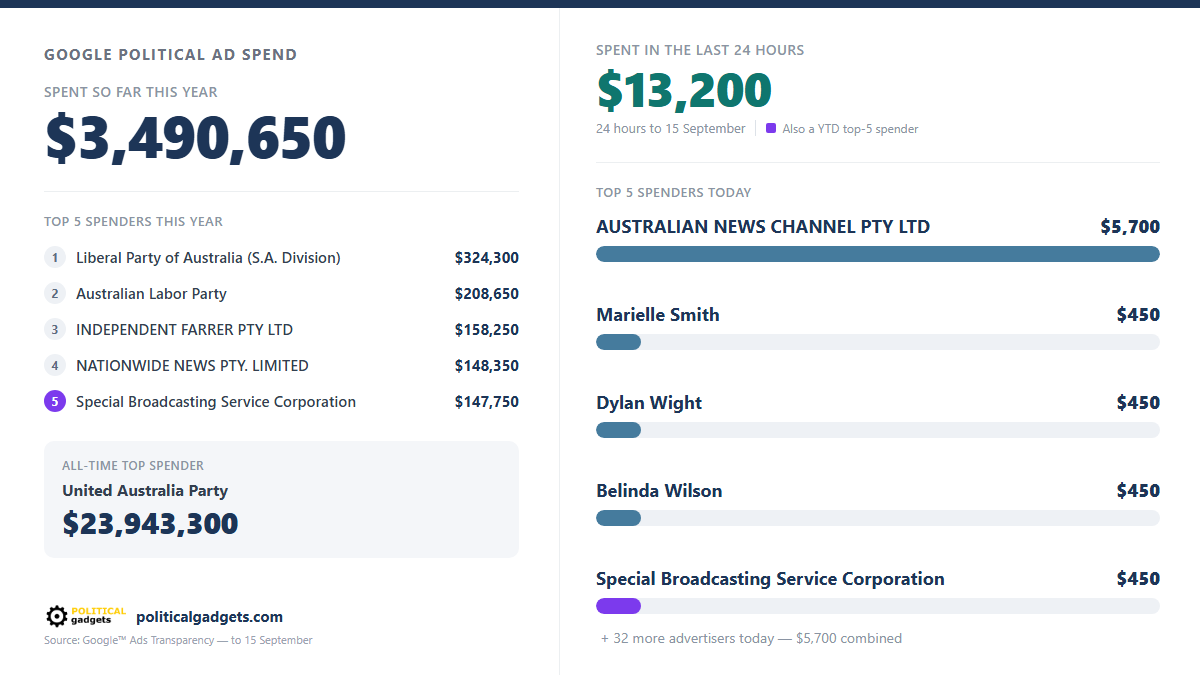Select Special Broadcasting Service Corporation in today's list
The height and width of the screenshot is (675, 1200).
click(x=770, y=579)
